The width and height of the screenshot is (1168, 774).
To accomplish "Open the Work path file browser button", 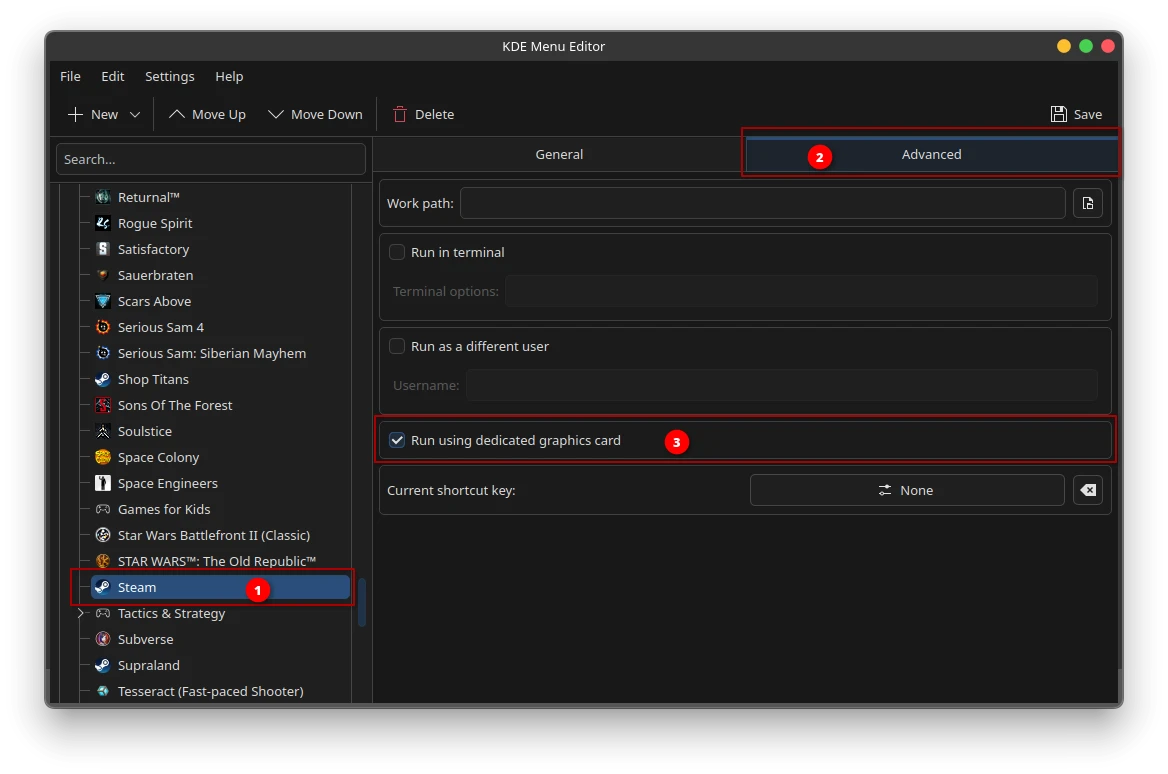I will (1088, 203).
